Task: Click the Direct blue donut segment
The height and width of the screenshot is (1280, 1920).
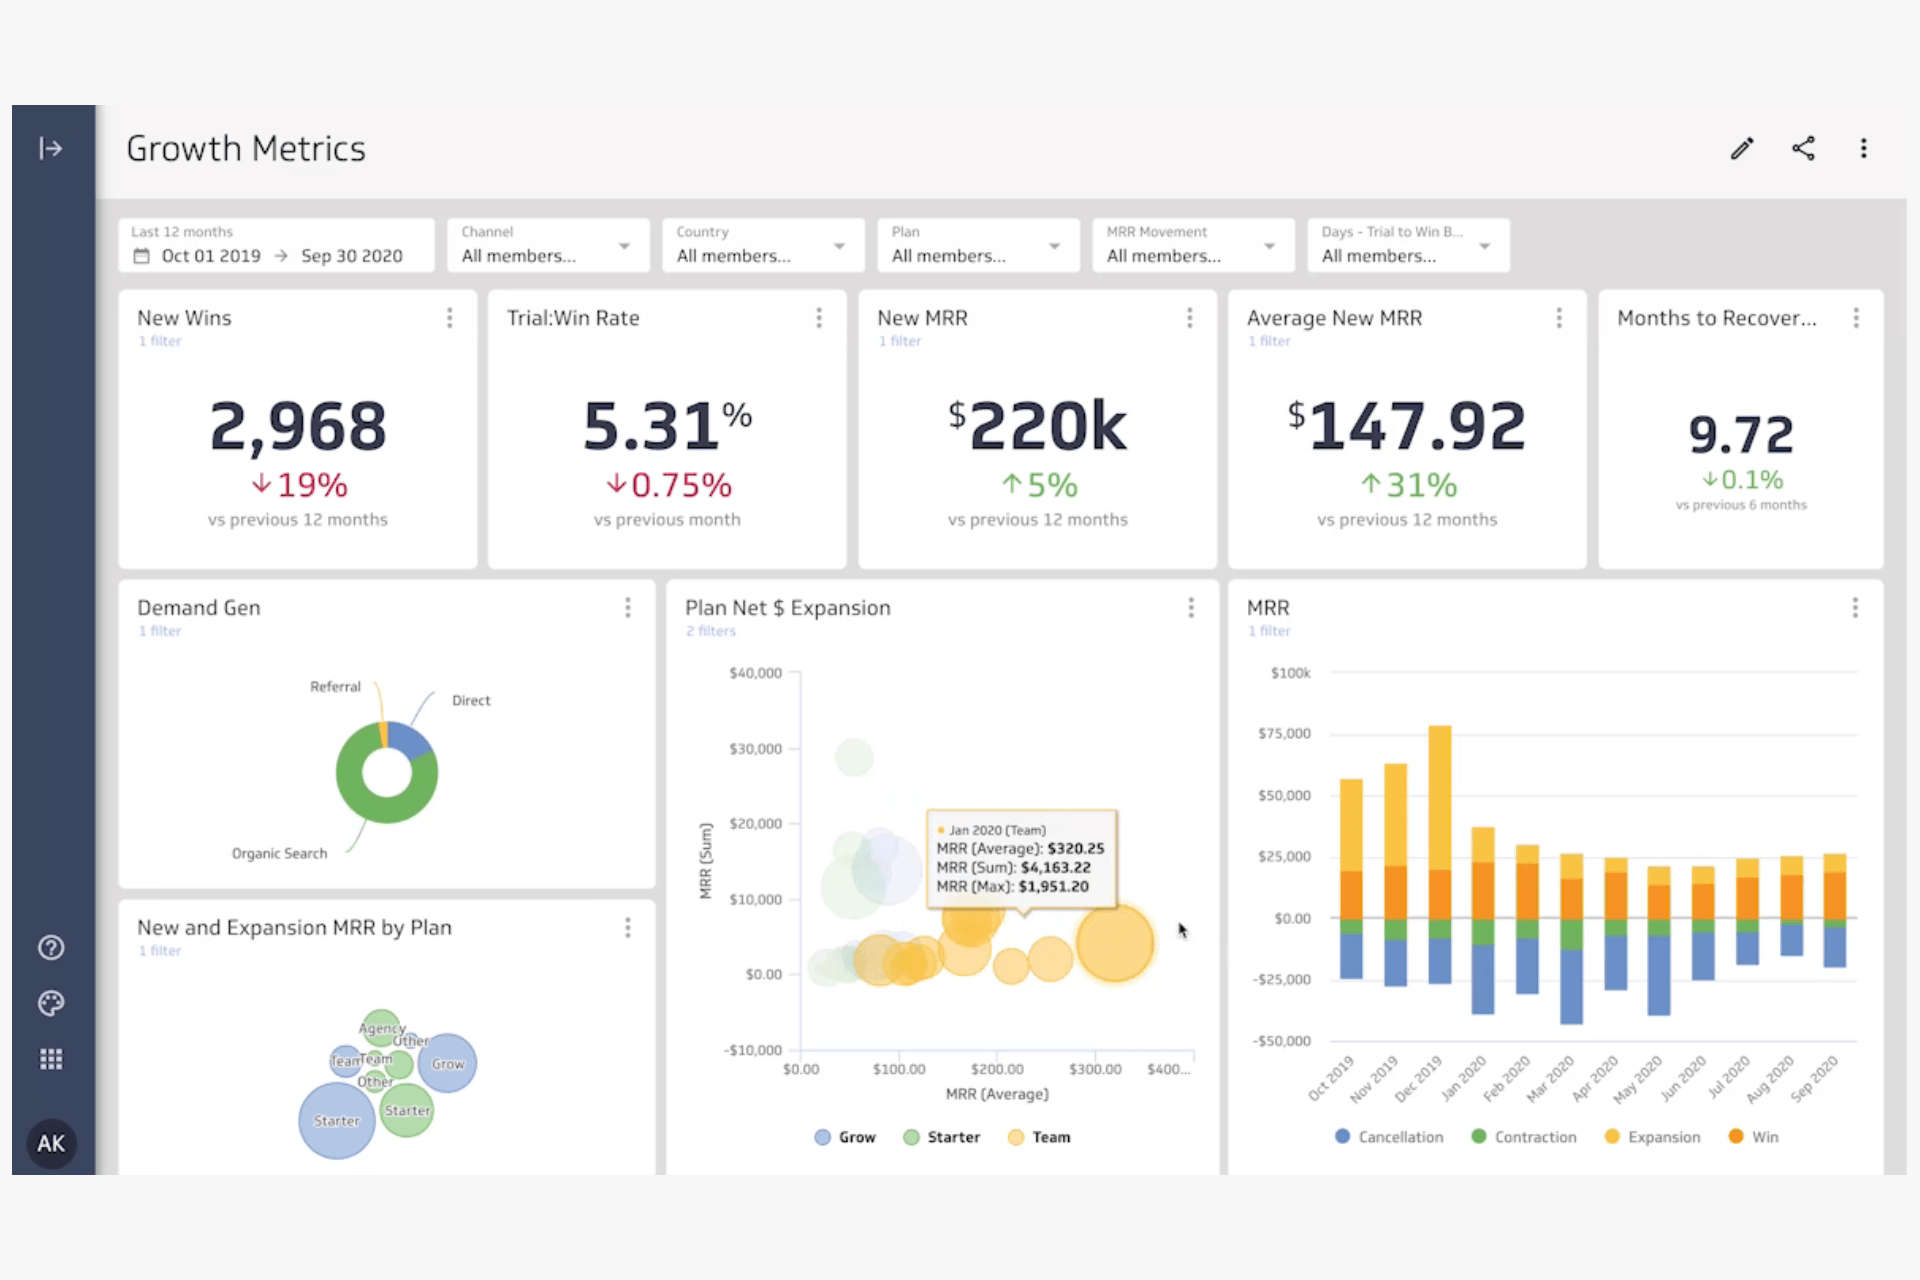Action: [x=410, y=738]
